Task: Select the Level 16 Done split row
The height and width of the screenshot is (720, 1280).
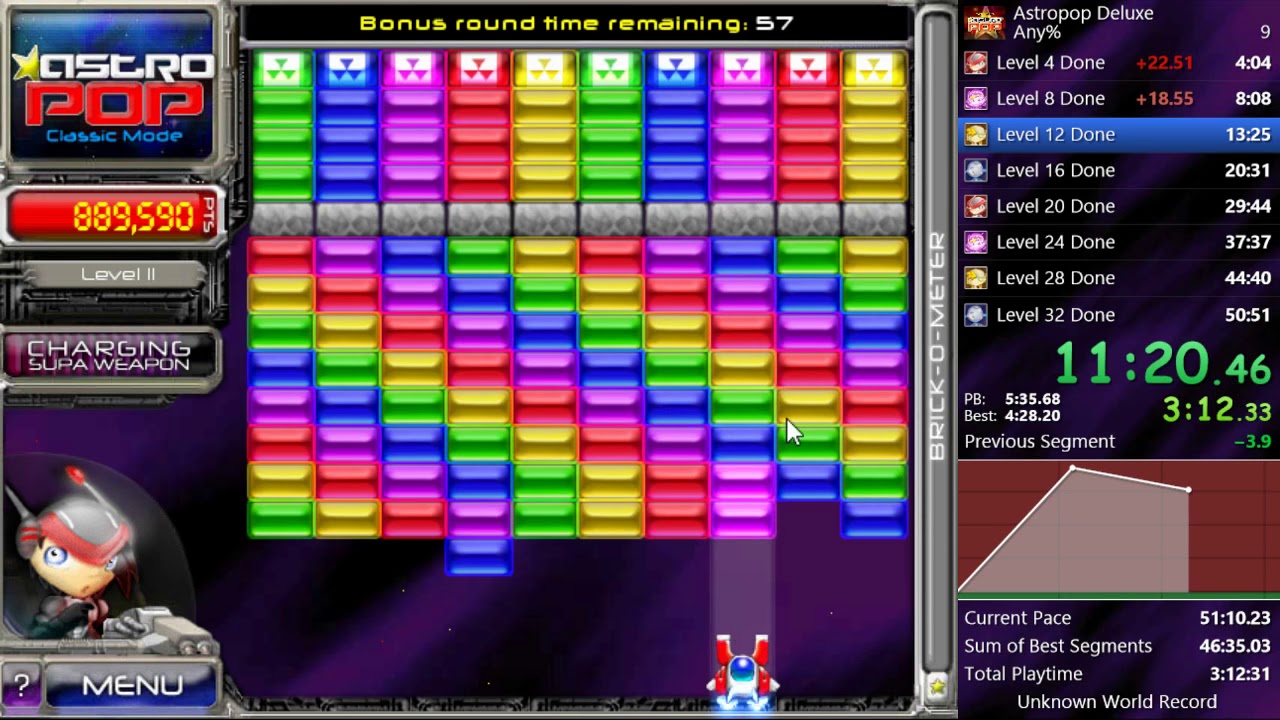Action: coord(1119,170)
